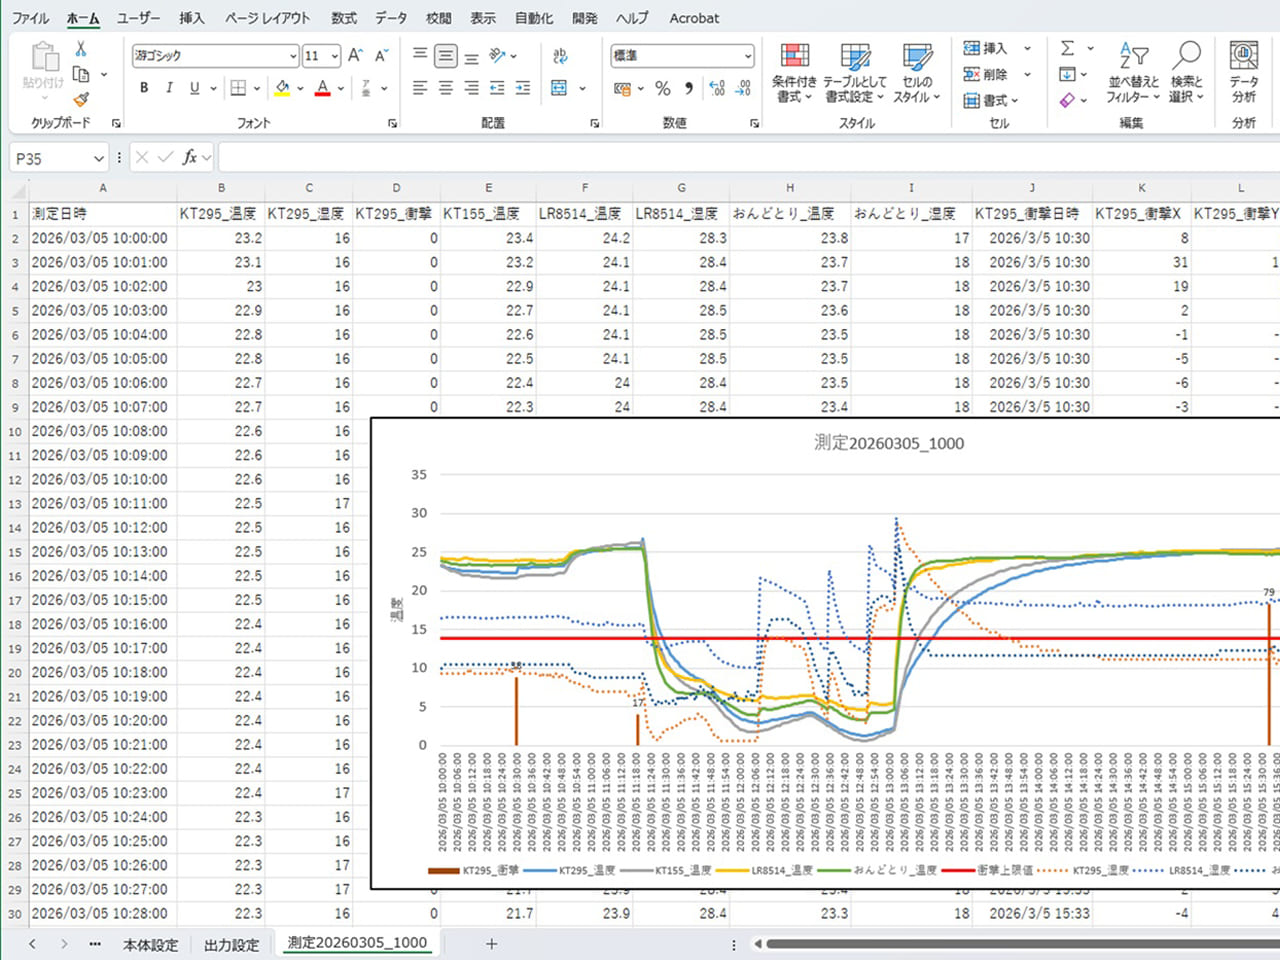The image size is (1280, 960).
Task: Toggle middle vertical alignment button
Action: click(x=446, y=56)
